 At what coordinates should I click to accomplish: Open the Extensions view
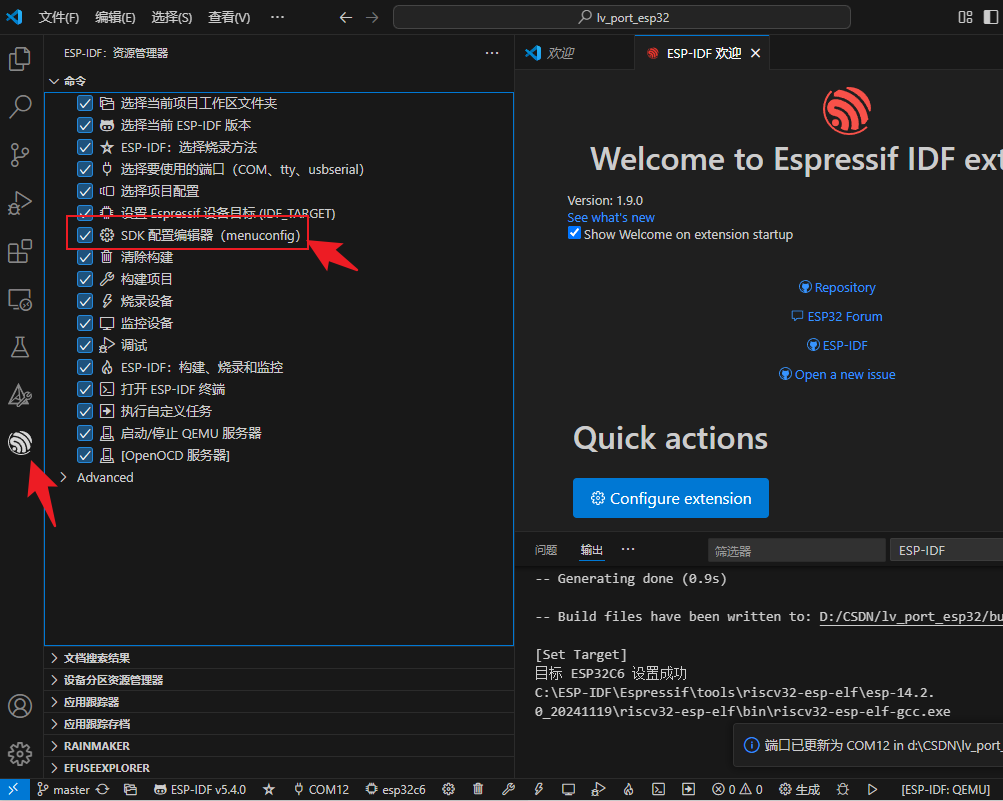click(x=20, y=251)
